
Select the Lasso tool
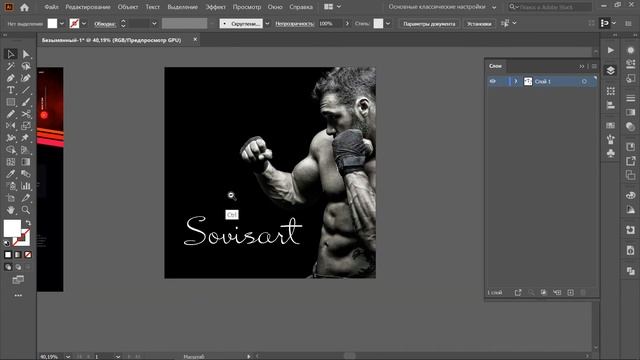[x=26, y=66]
